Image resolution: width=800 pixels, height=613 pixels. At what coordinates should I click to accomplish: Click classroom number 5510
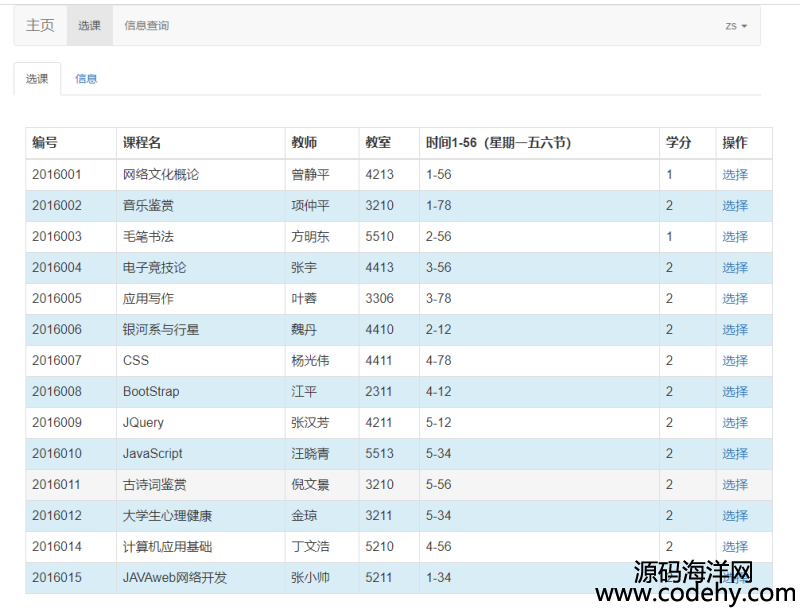coord(379,237)
